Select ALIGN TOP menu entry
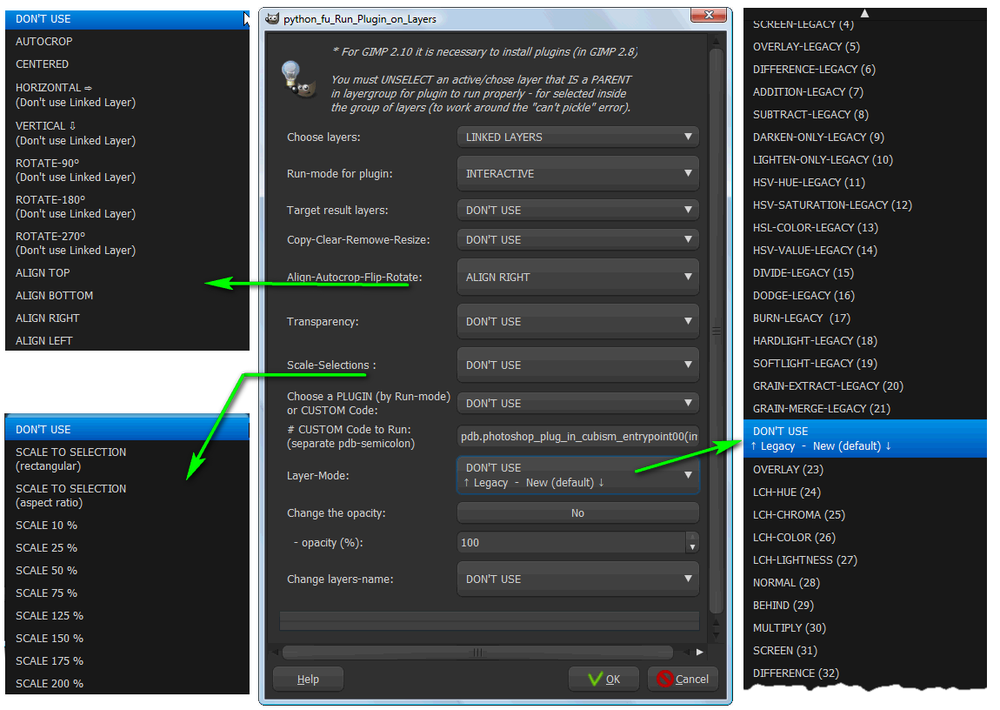 click(x=127, y=273)
